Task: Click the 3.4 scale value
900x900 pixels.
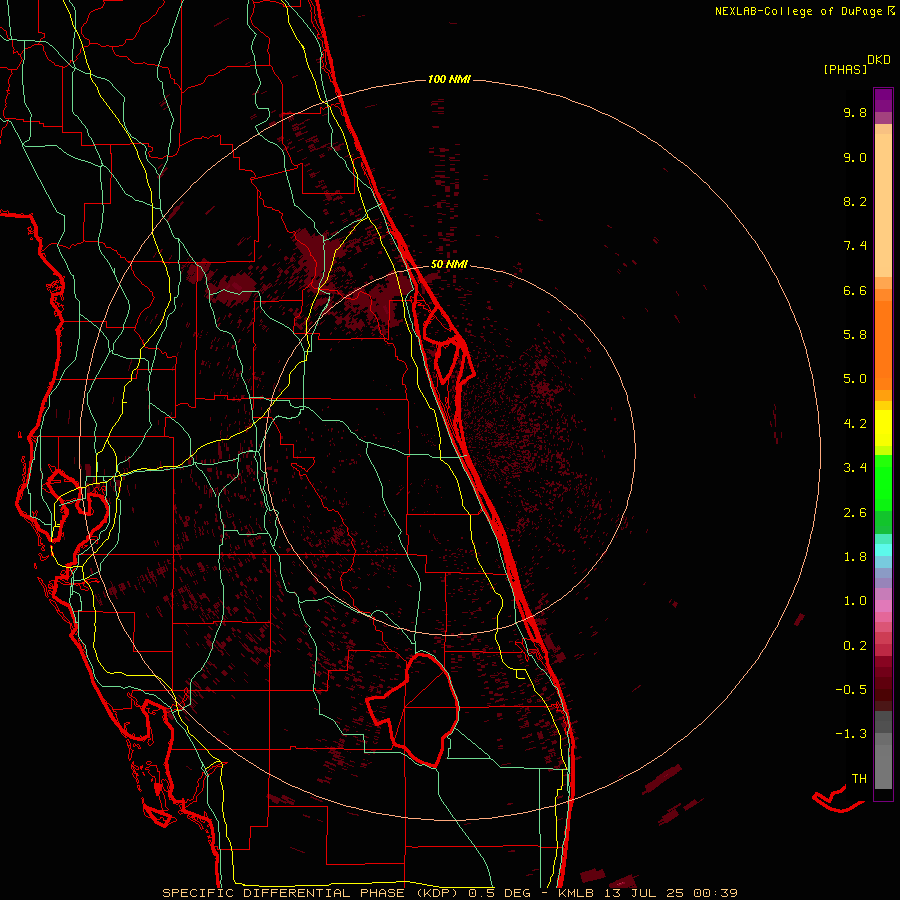Action: pyautogui.click(x=855, y=468)
